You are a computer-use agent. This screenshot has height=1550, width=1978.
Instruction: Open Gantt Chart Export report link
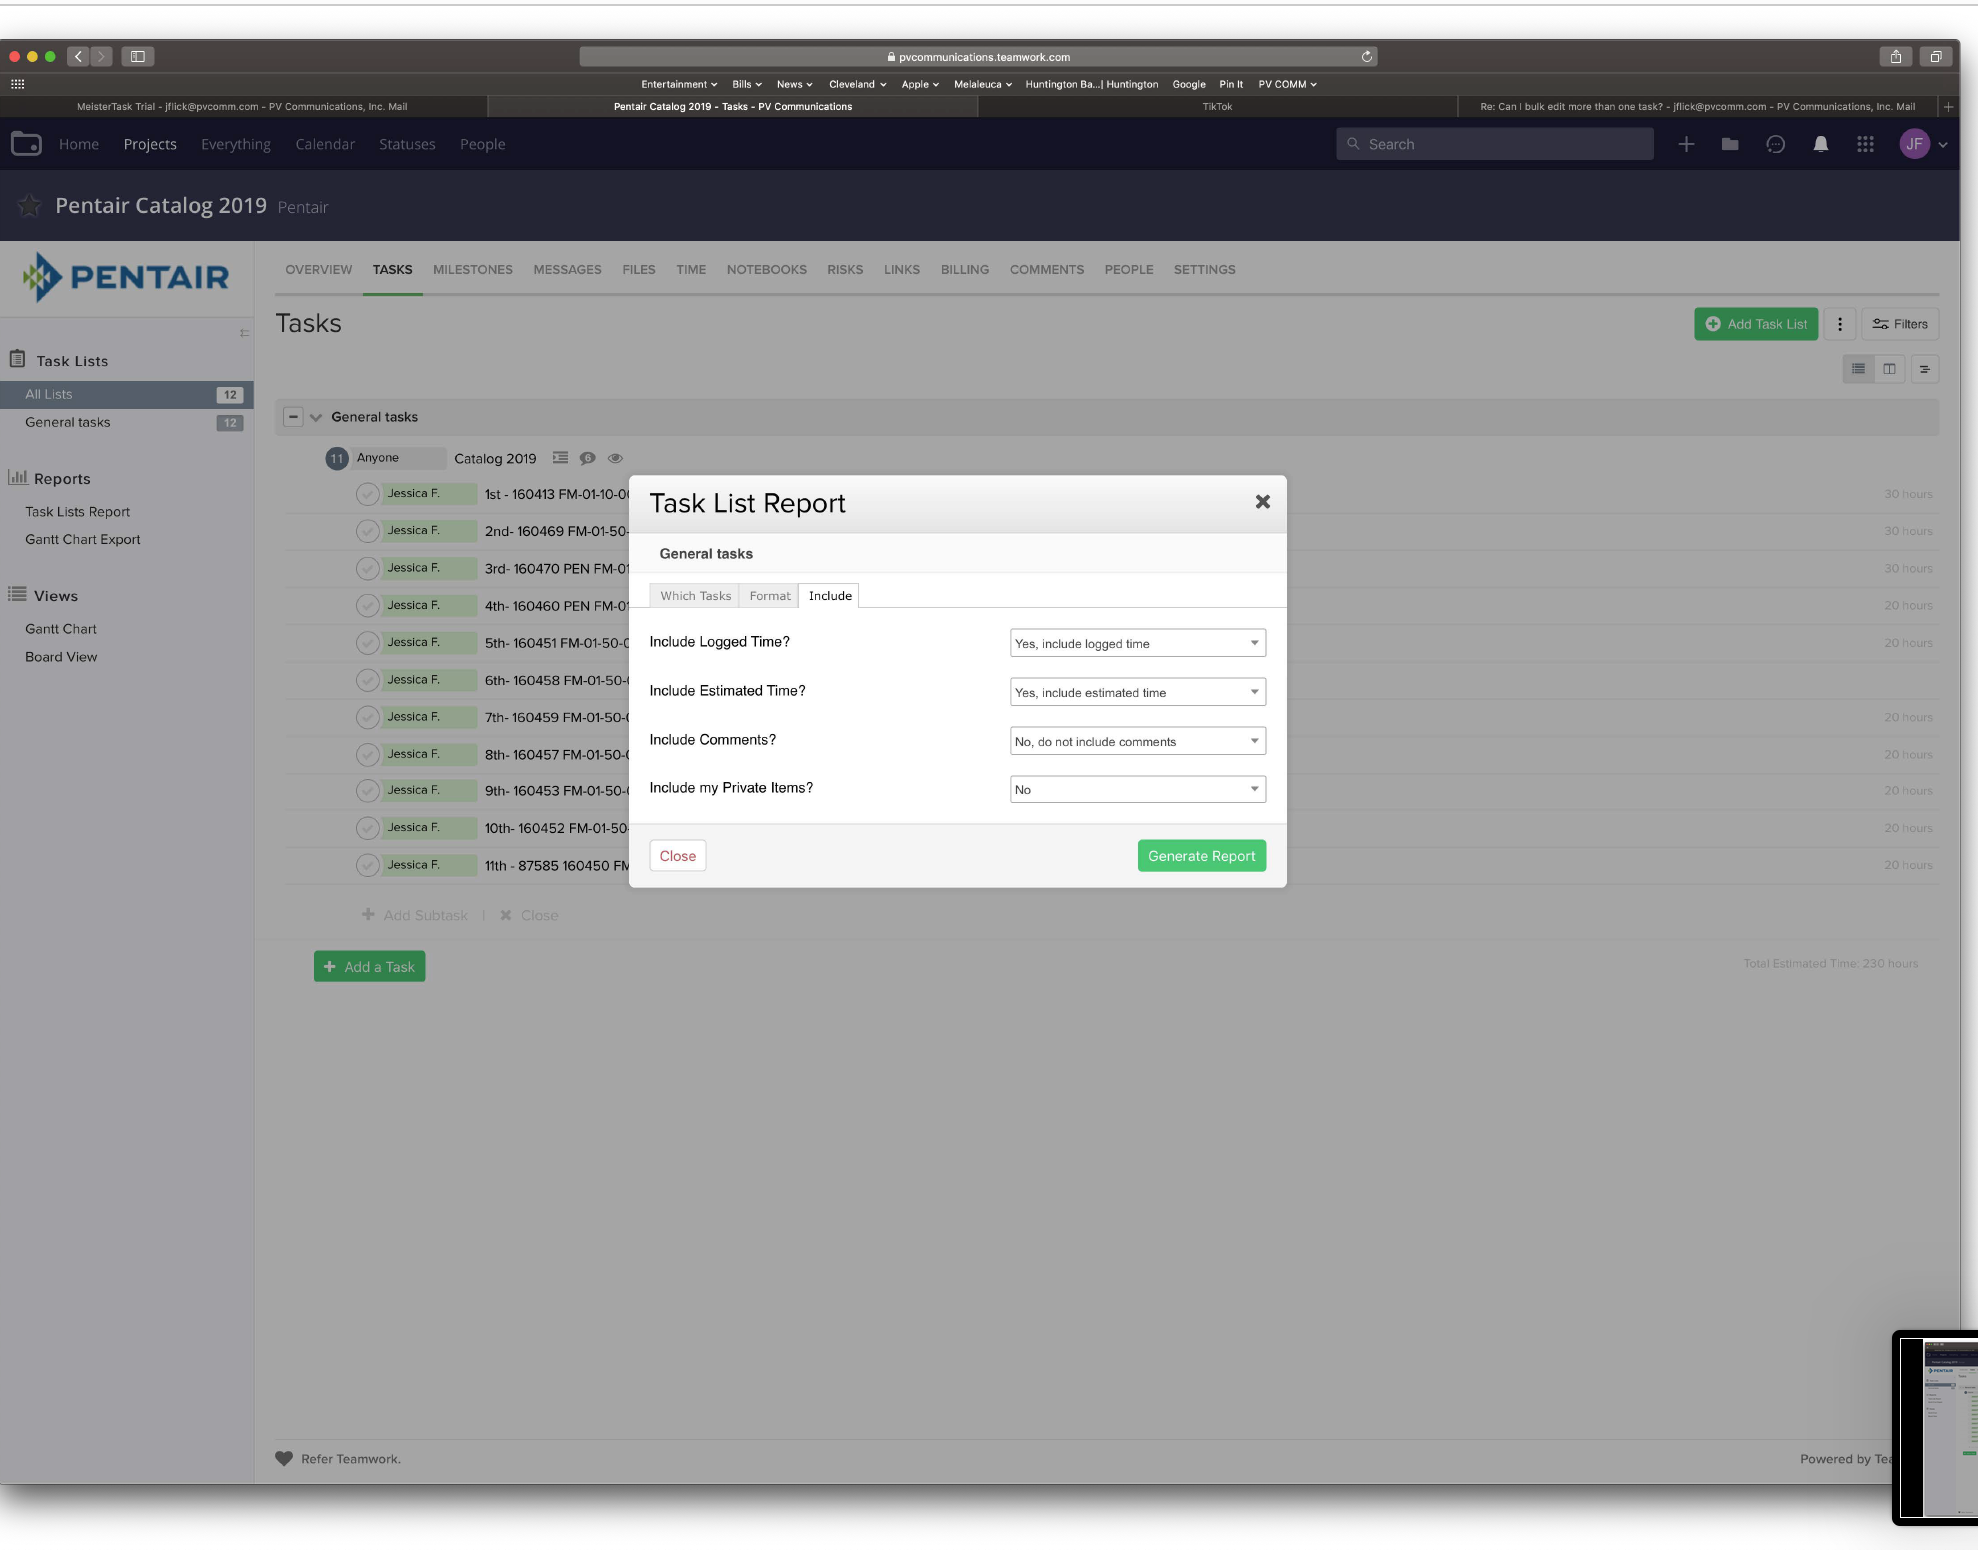pyautogui.click(x=83, y=540)
